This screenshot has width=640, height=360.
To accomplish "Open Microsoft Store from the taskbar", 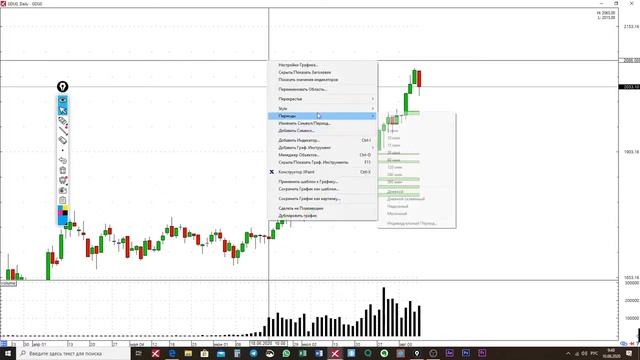I will (x=204, y=353).
